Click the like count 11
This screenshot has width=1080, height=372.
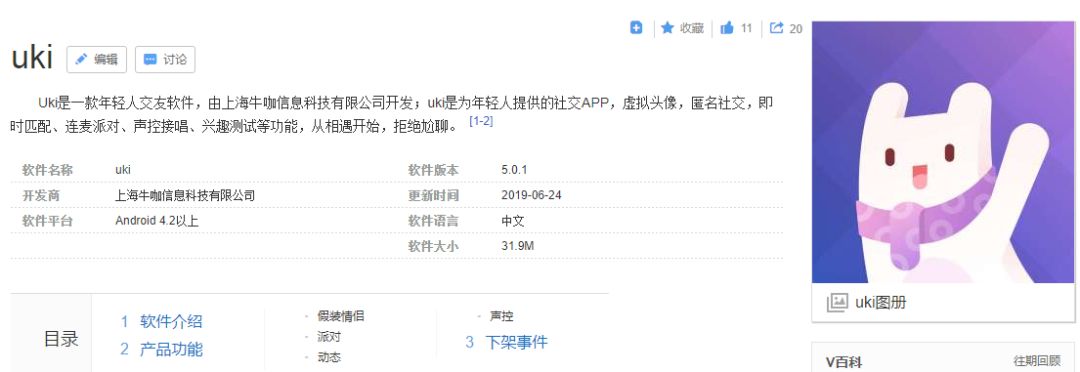pos(747,28)
